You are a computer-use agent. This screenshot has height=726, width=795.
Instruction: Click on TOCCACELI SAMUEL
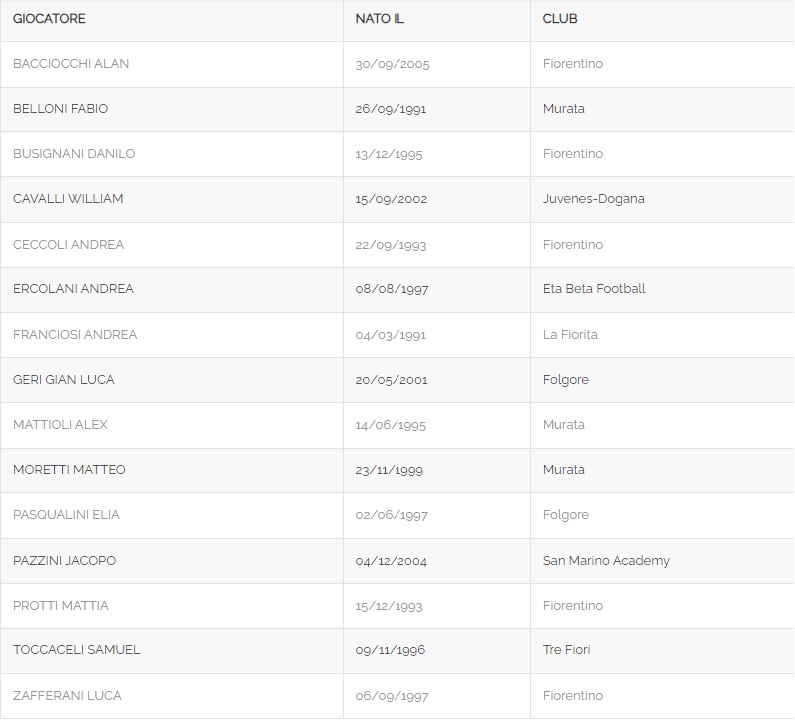point(77,650)
